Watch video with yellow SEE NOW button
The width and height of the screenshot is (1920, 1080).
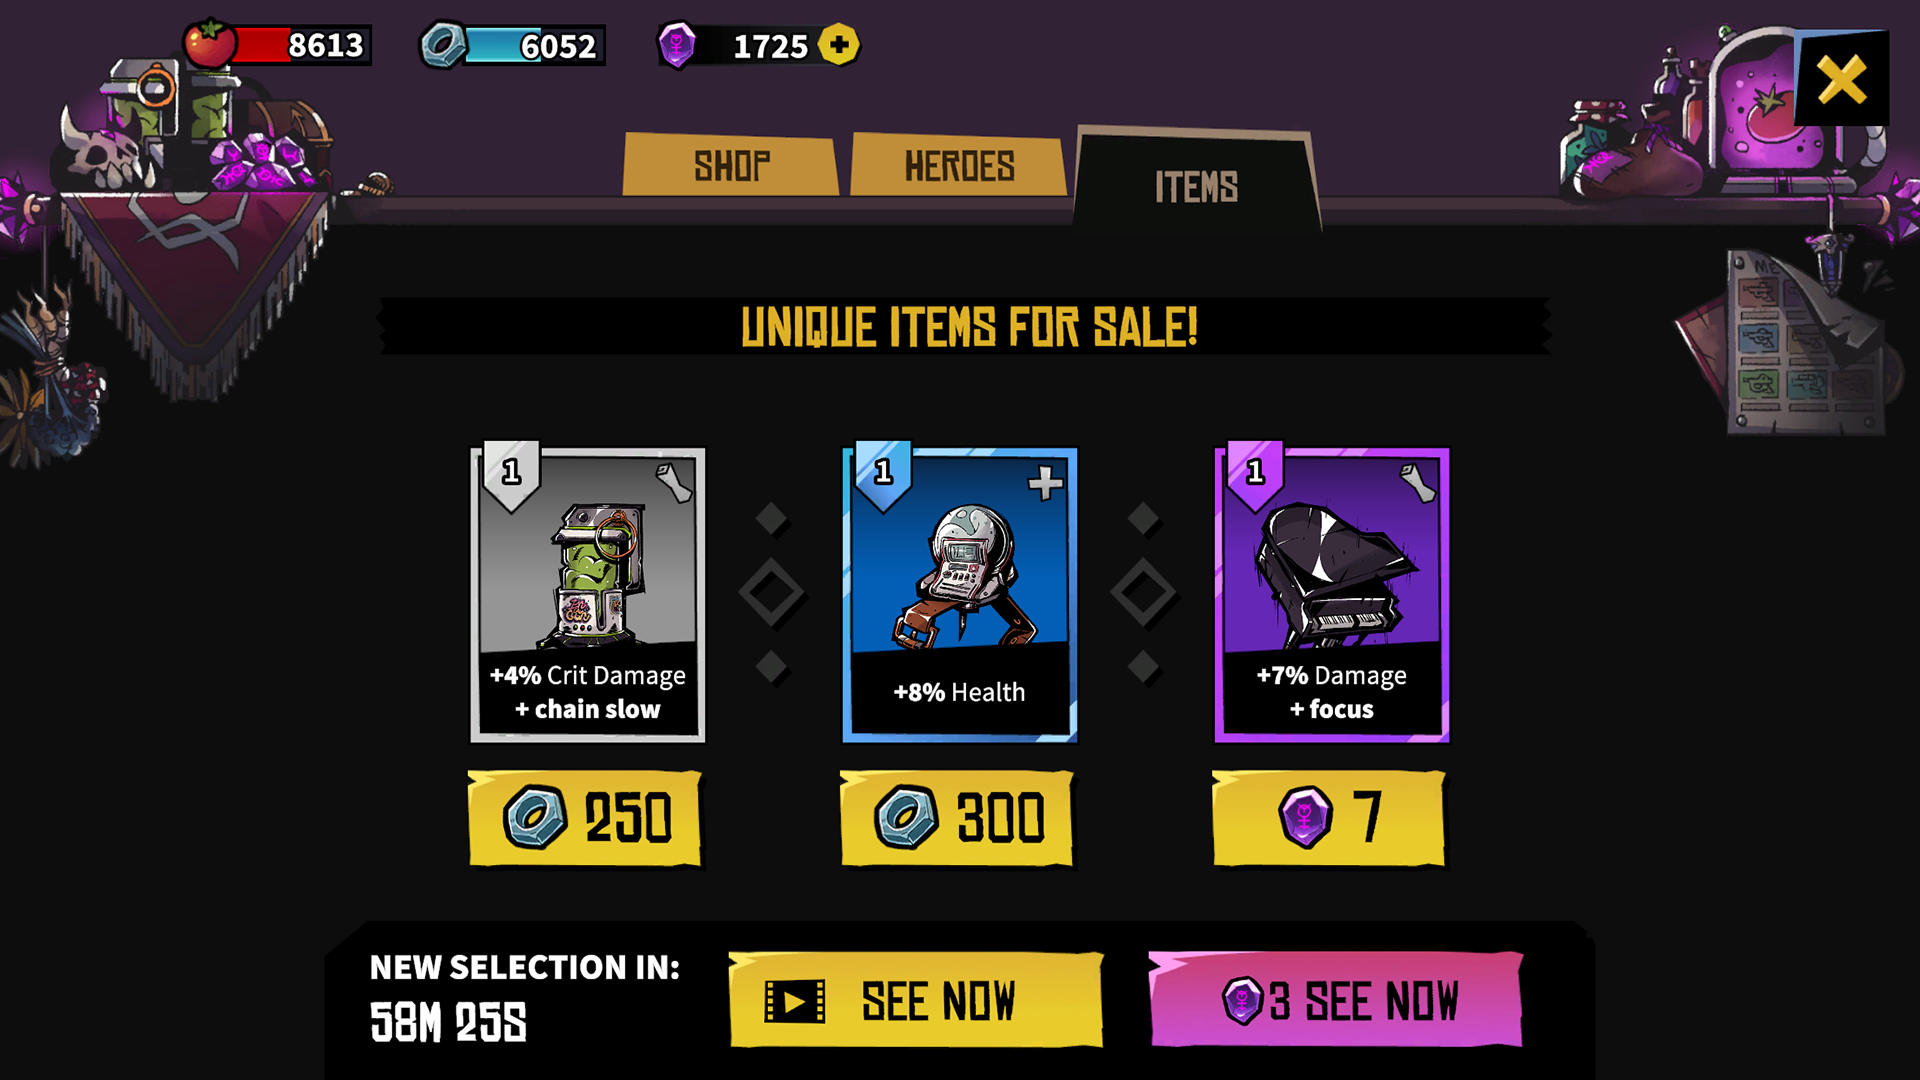pyautogui.click(x=916, y=999)
